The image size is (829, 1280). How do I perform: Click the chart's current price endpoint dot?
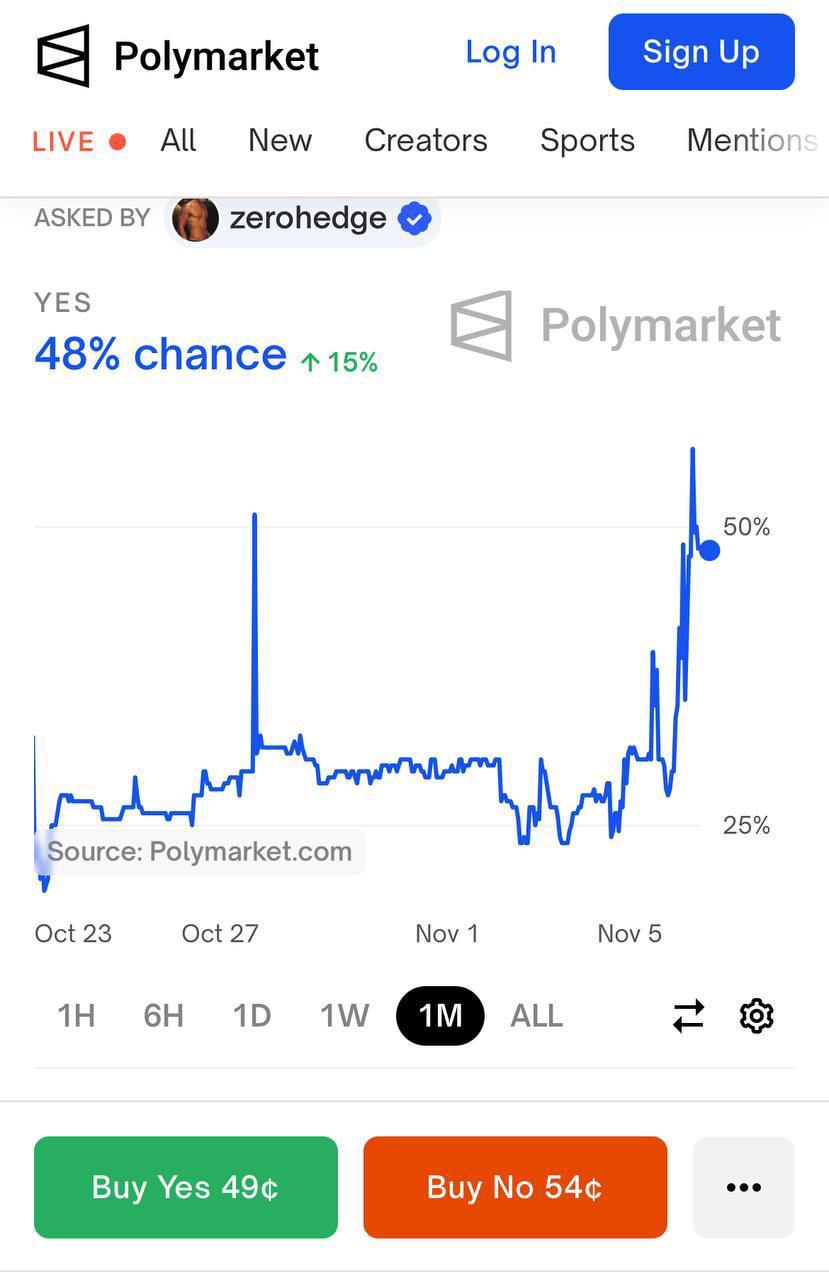tap(709, 550)
